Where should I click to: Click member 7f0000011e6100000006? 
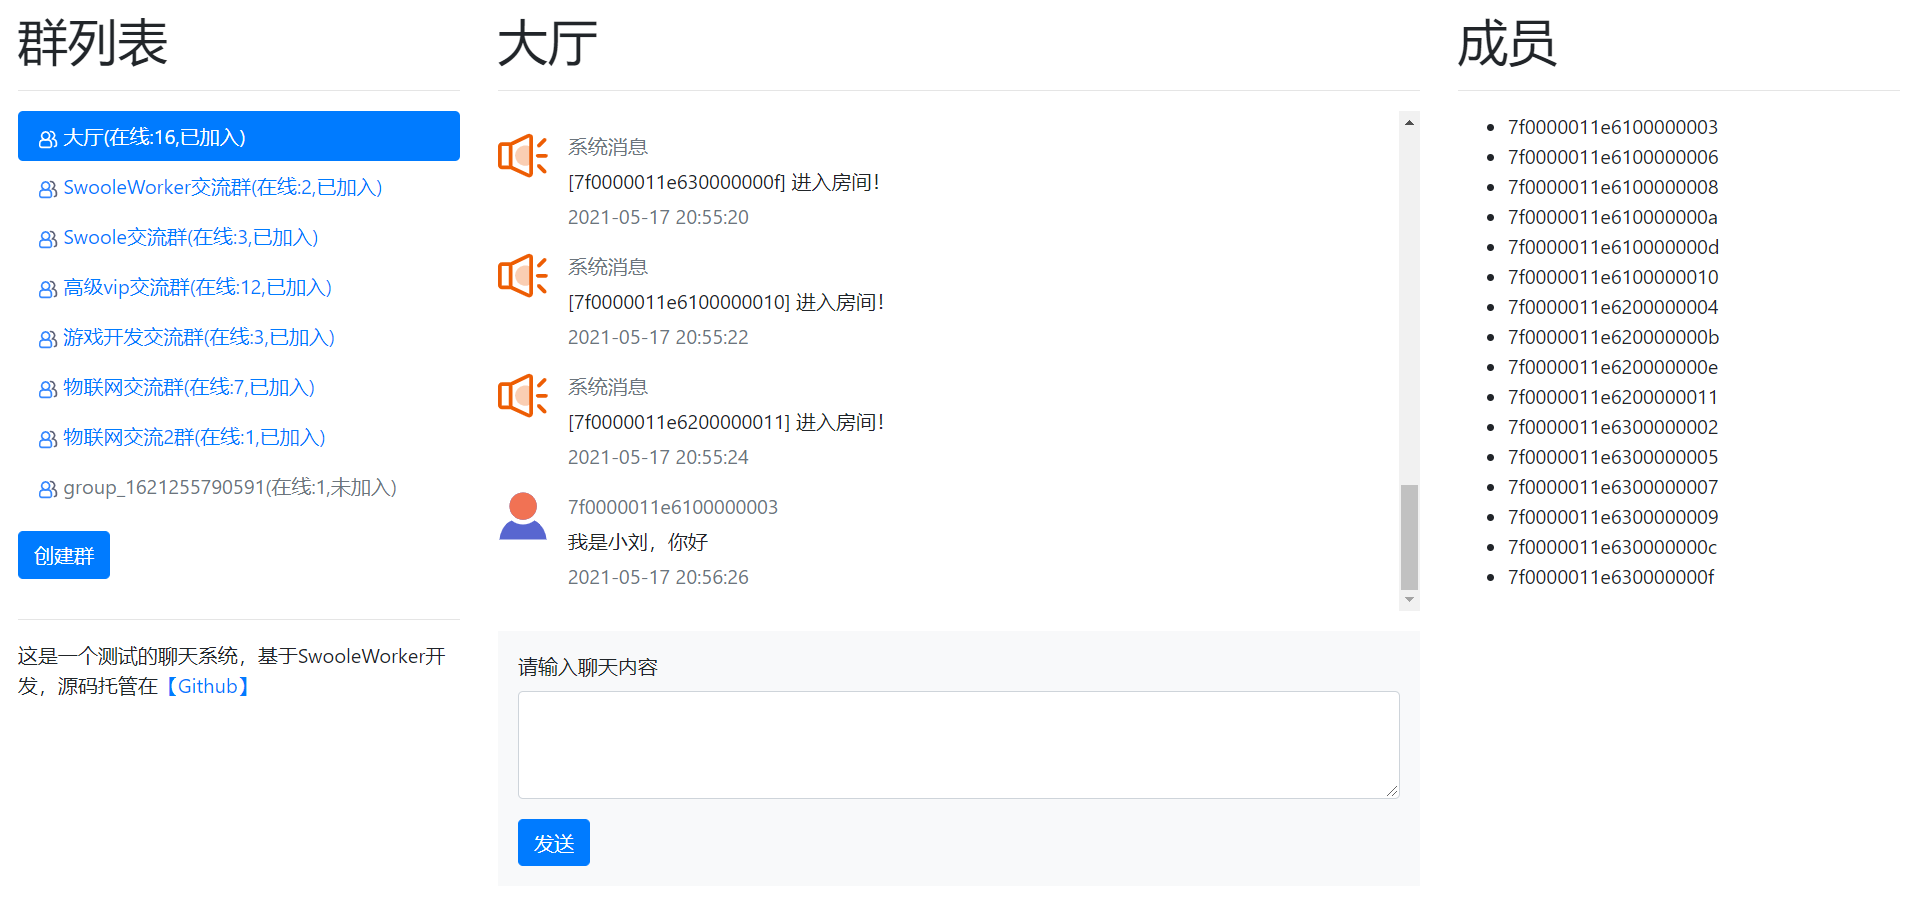coord(1613,157)
